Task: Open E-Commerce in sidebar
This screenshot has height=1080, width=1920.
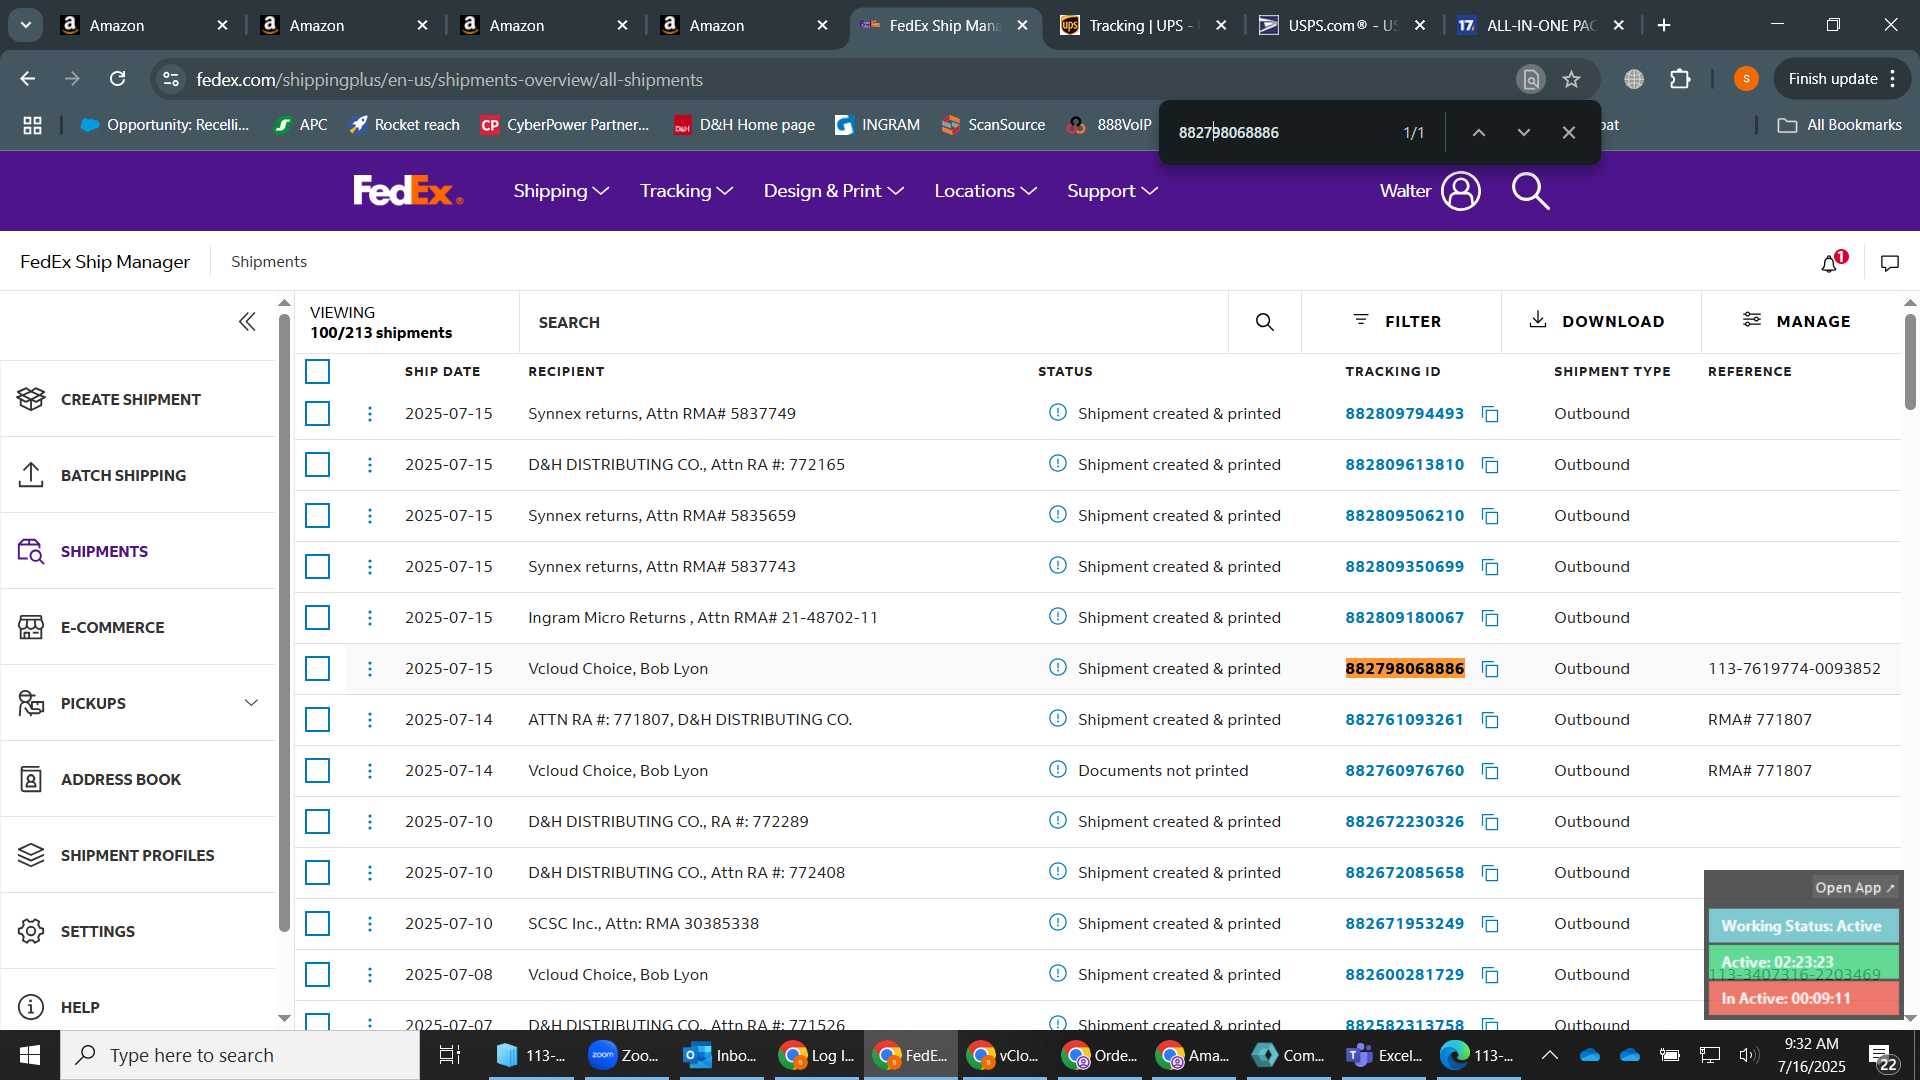Action: pyautogui.click(x=138, y=627)
